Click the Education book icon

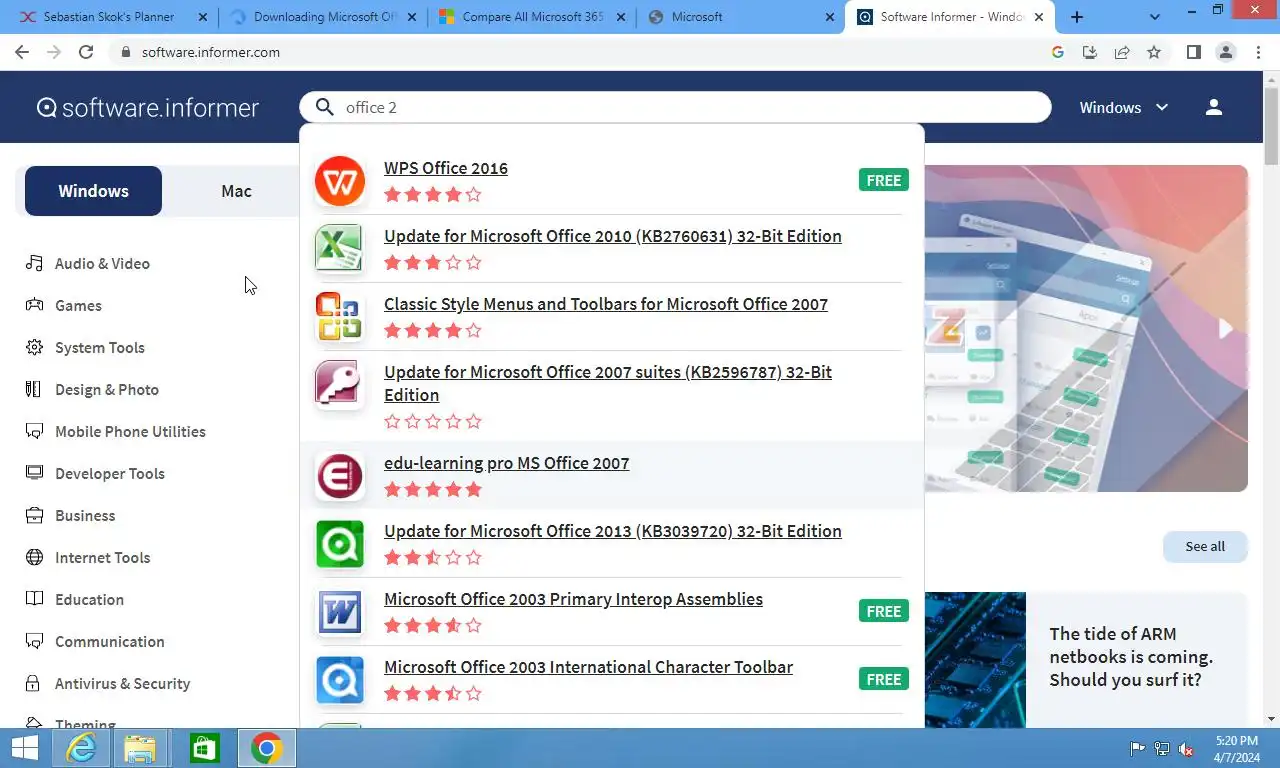pyautogui.click(x=35, y=599)
